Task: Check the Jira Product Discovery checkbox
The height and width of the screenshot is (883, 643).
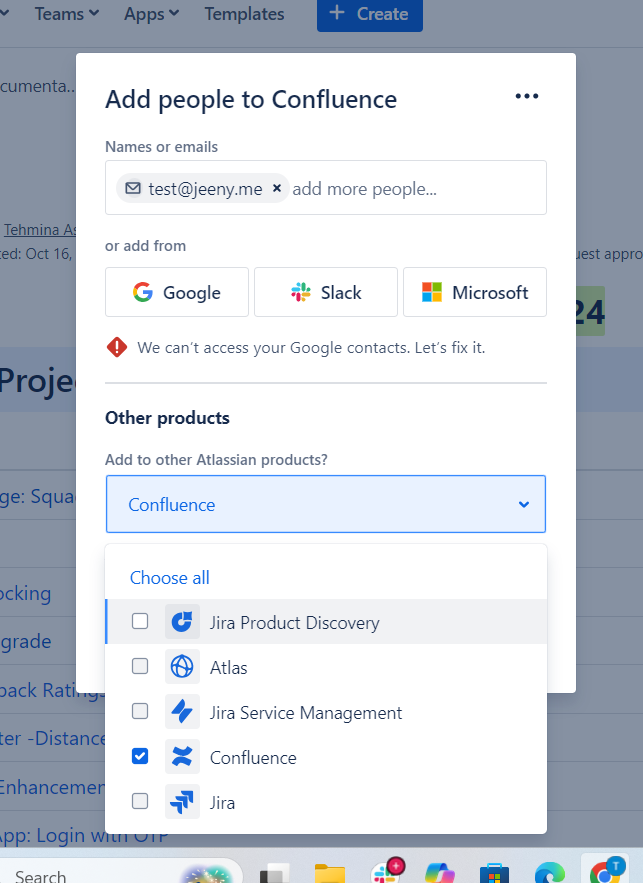Action: (140, 622)
